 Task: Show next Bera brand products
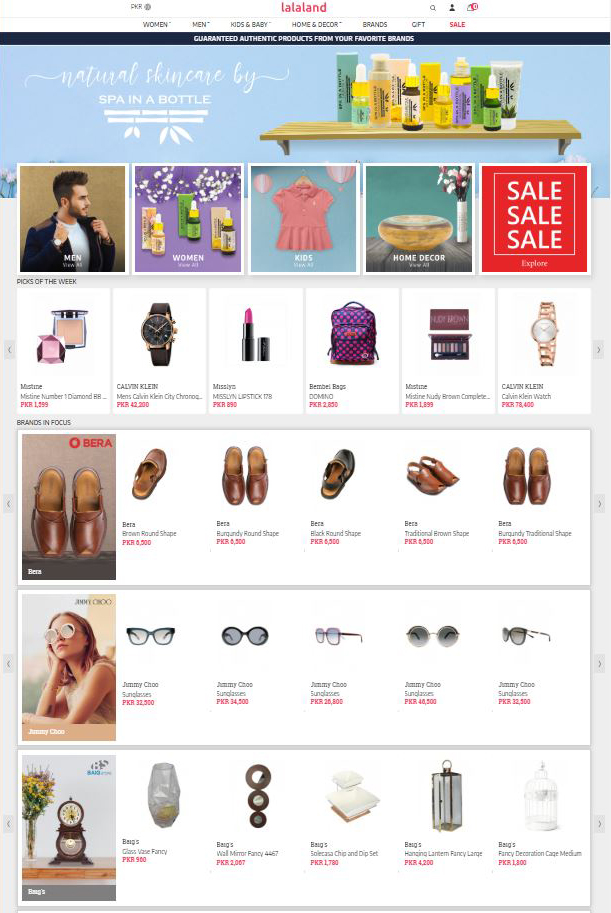(x=599, y=504)
